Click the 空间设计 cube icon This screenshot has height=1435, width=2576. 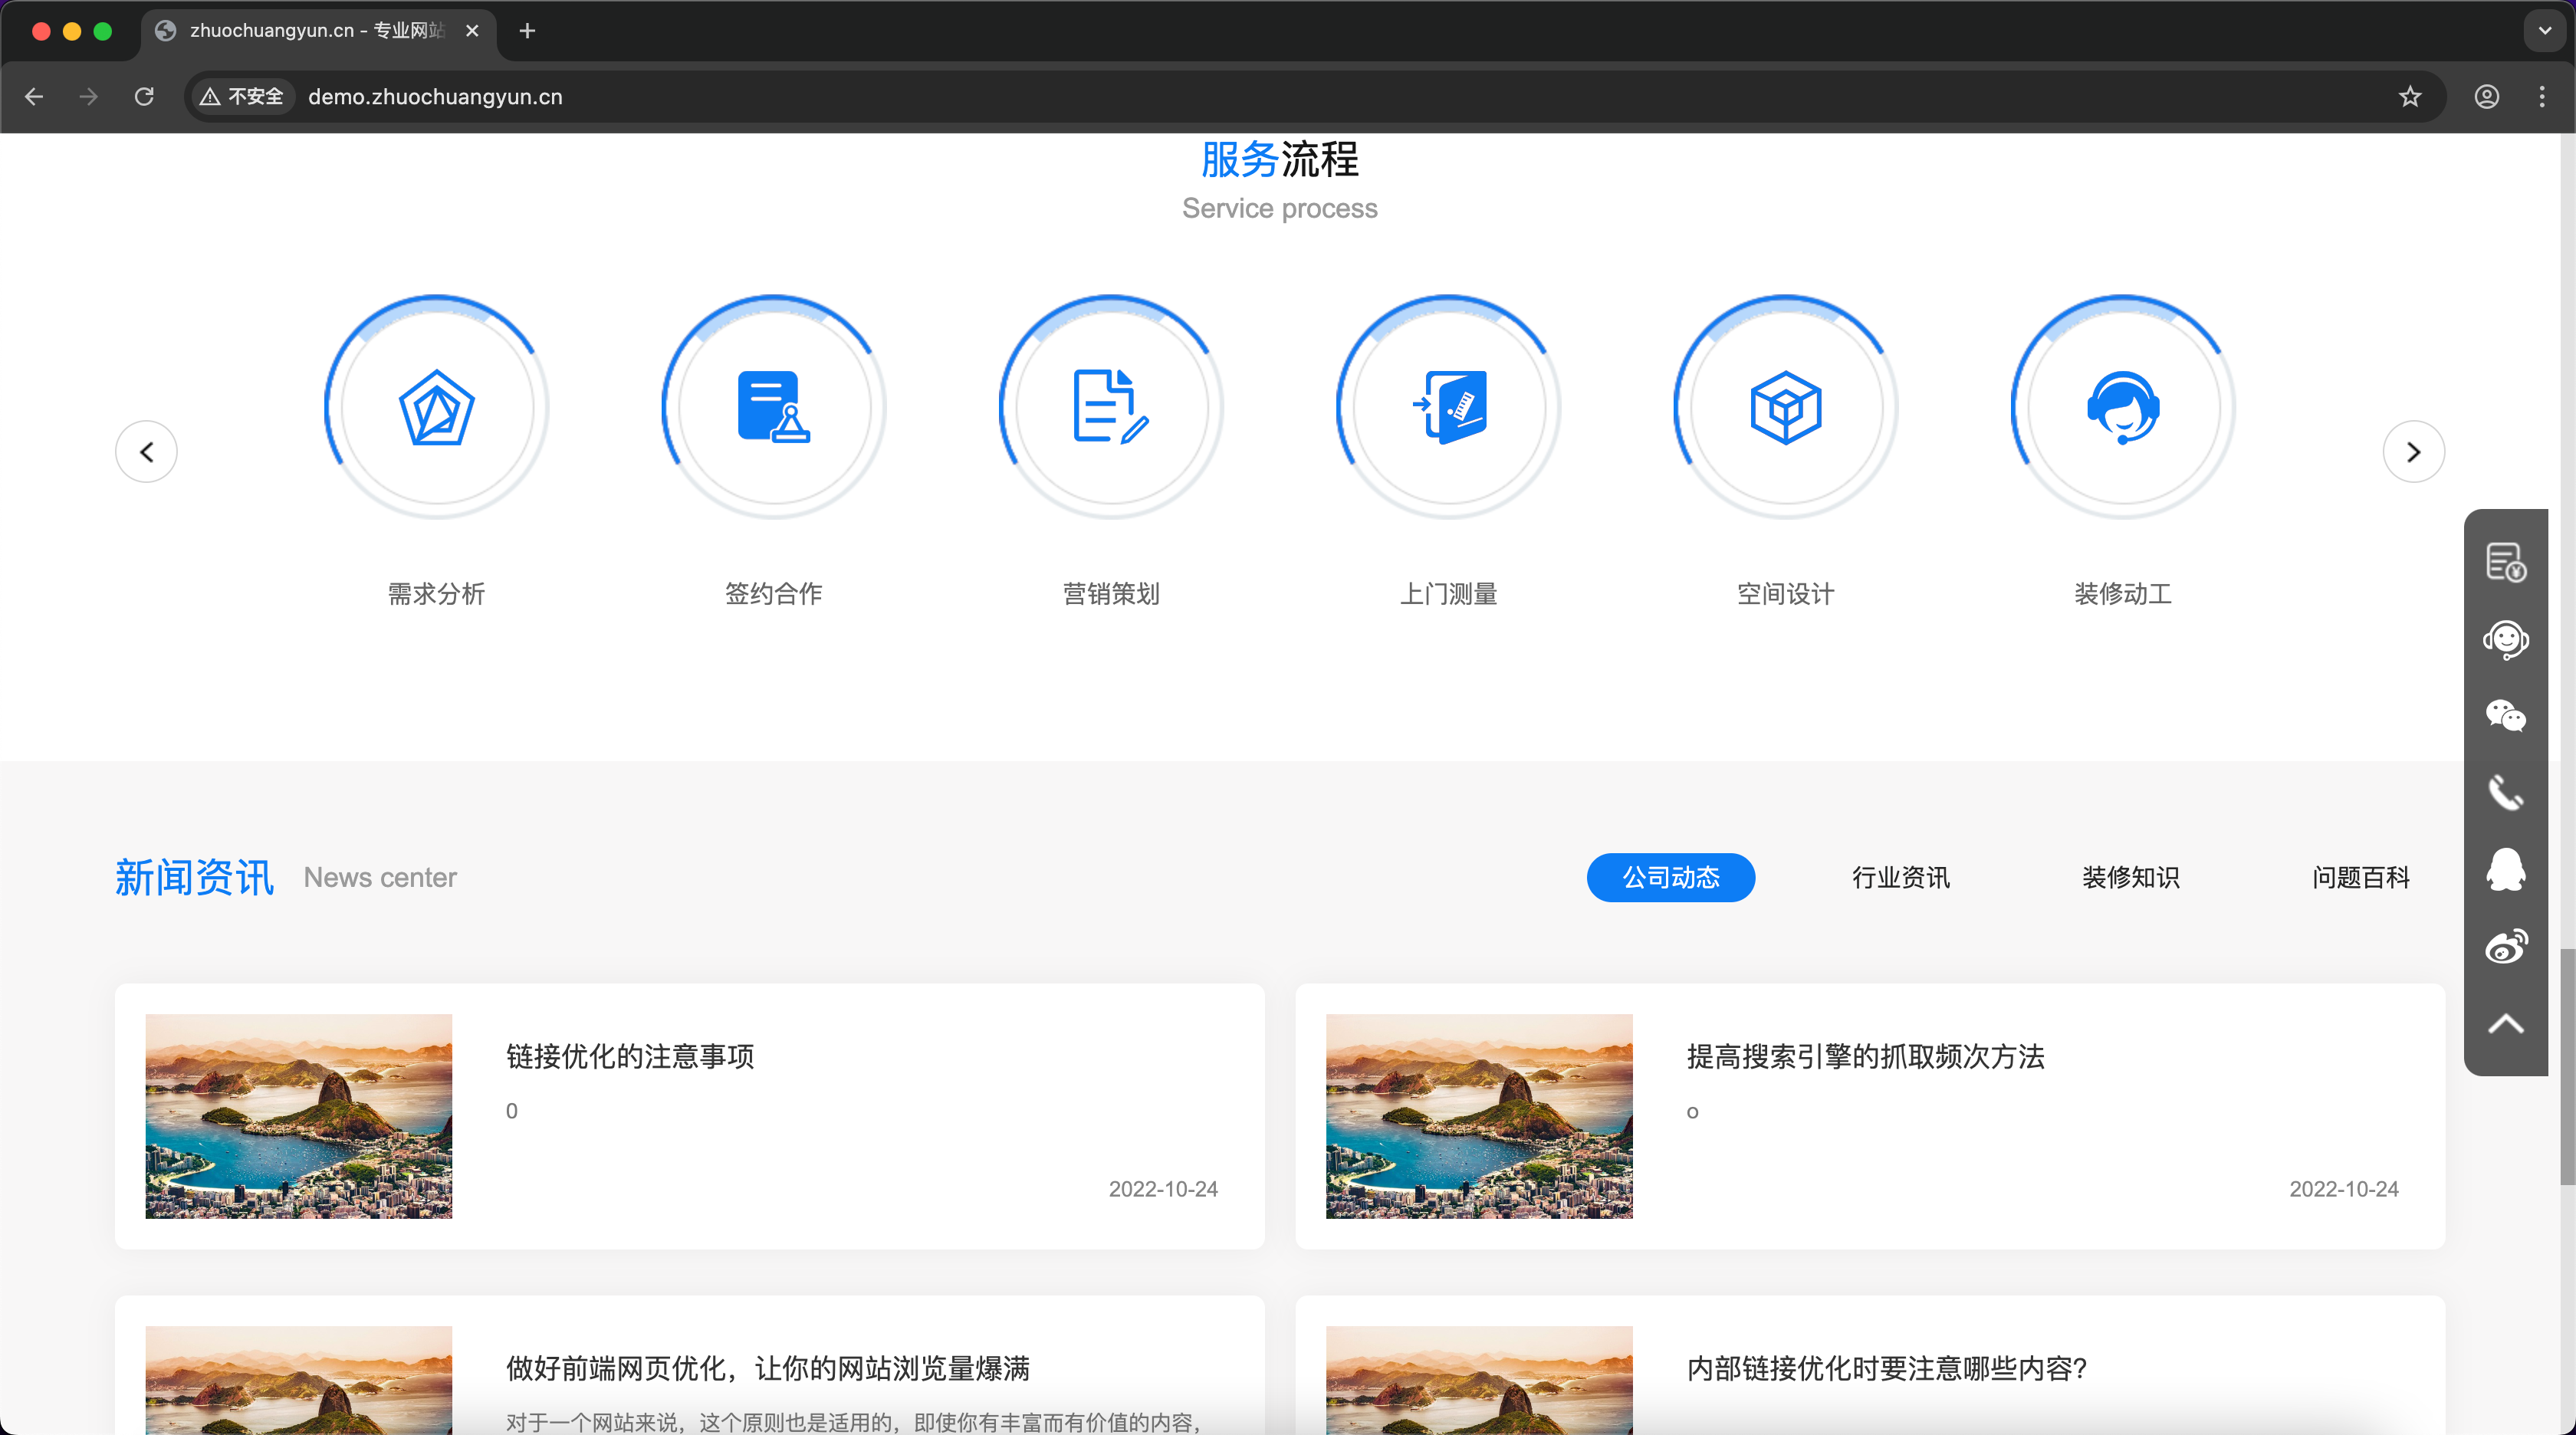(x=1785, y=407)
